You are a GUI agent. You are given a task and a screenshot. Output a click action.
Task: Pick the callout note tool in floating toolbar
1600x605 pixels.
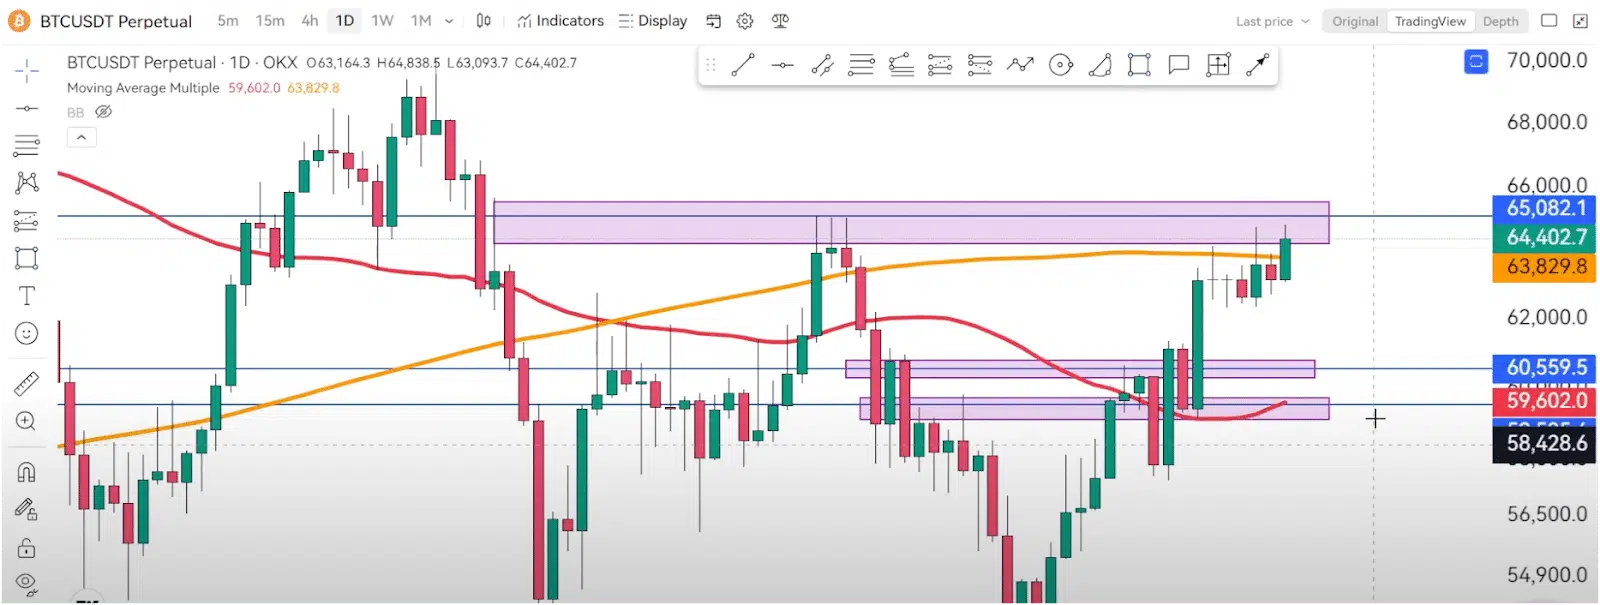point(1179,65)
